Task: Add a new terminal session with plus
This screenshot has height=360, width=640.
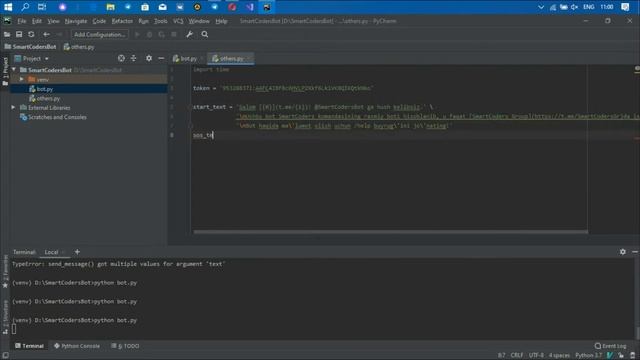Action: 77,252
